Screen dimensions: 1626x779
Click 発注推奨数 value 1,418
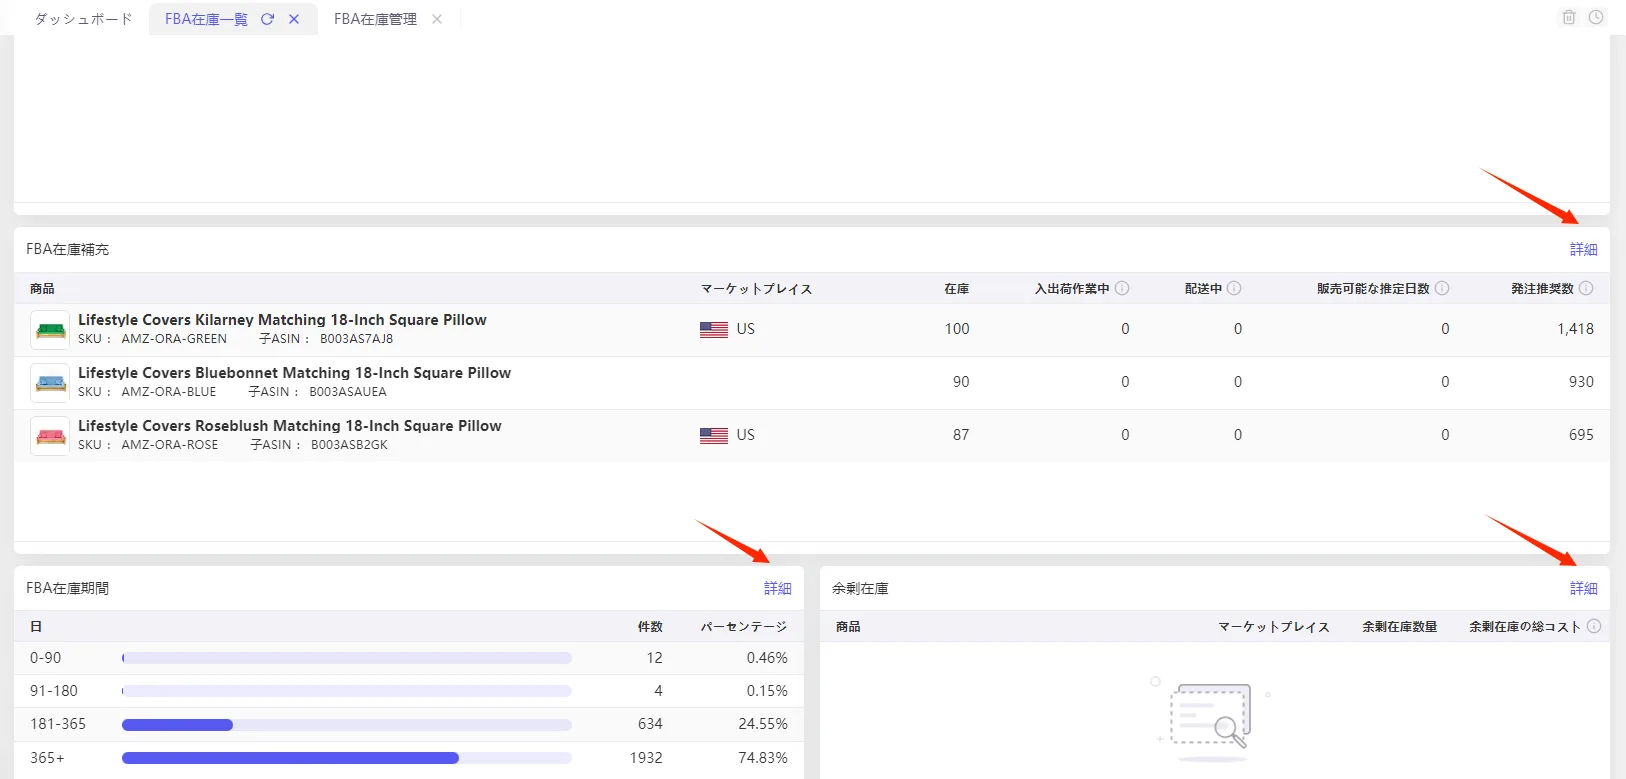(1575, 329)
